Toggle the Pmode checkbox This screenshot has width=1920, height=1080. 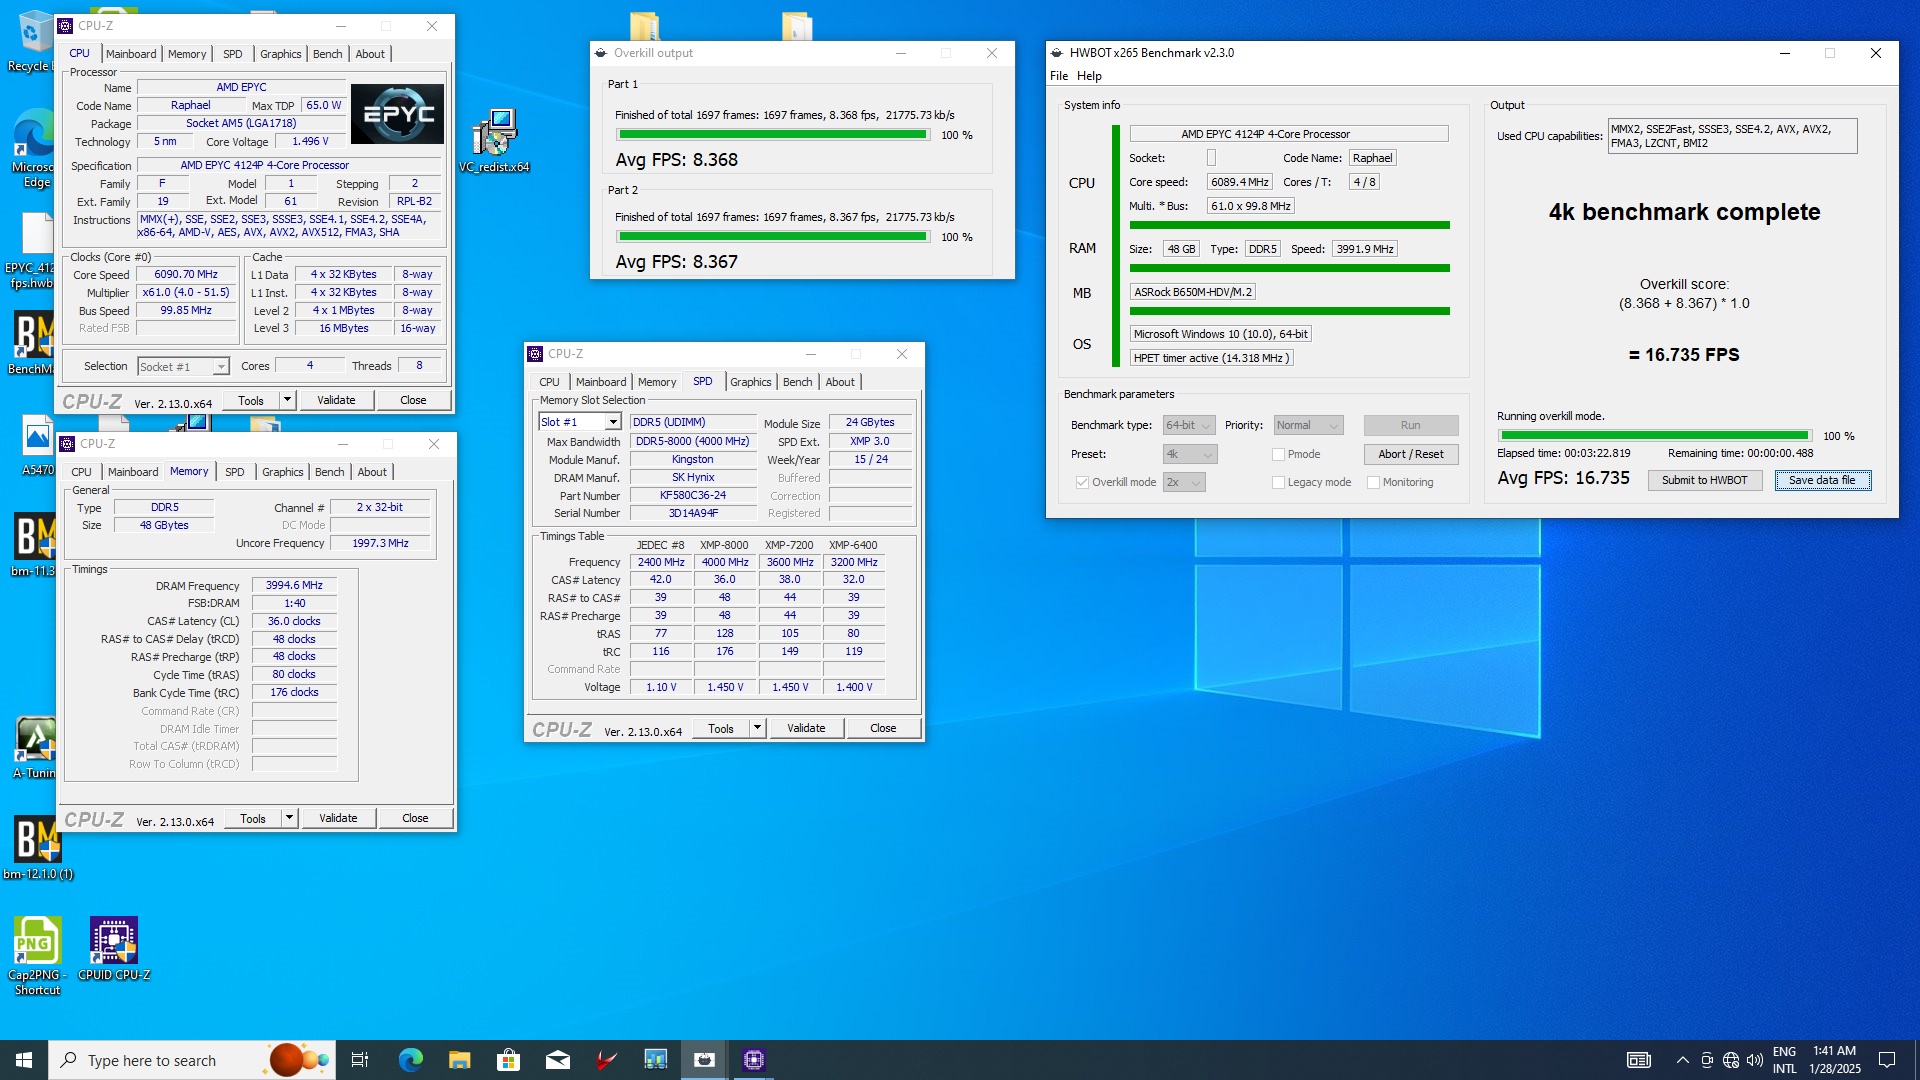pyautogui.click(x=1278, y=454)
